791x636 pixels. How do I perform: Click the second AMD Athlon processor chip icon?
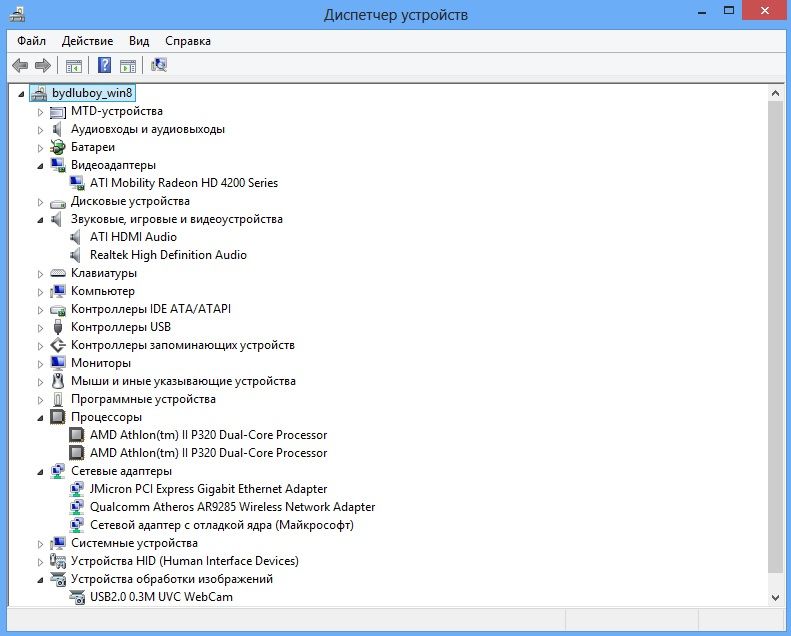pyautogui.click(x=76, y=453)
